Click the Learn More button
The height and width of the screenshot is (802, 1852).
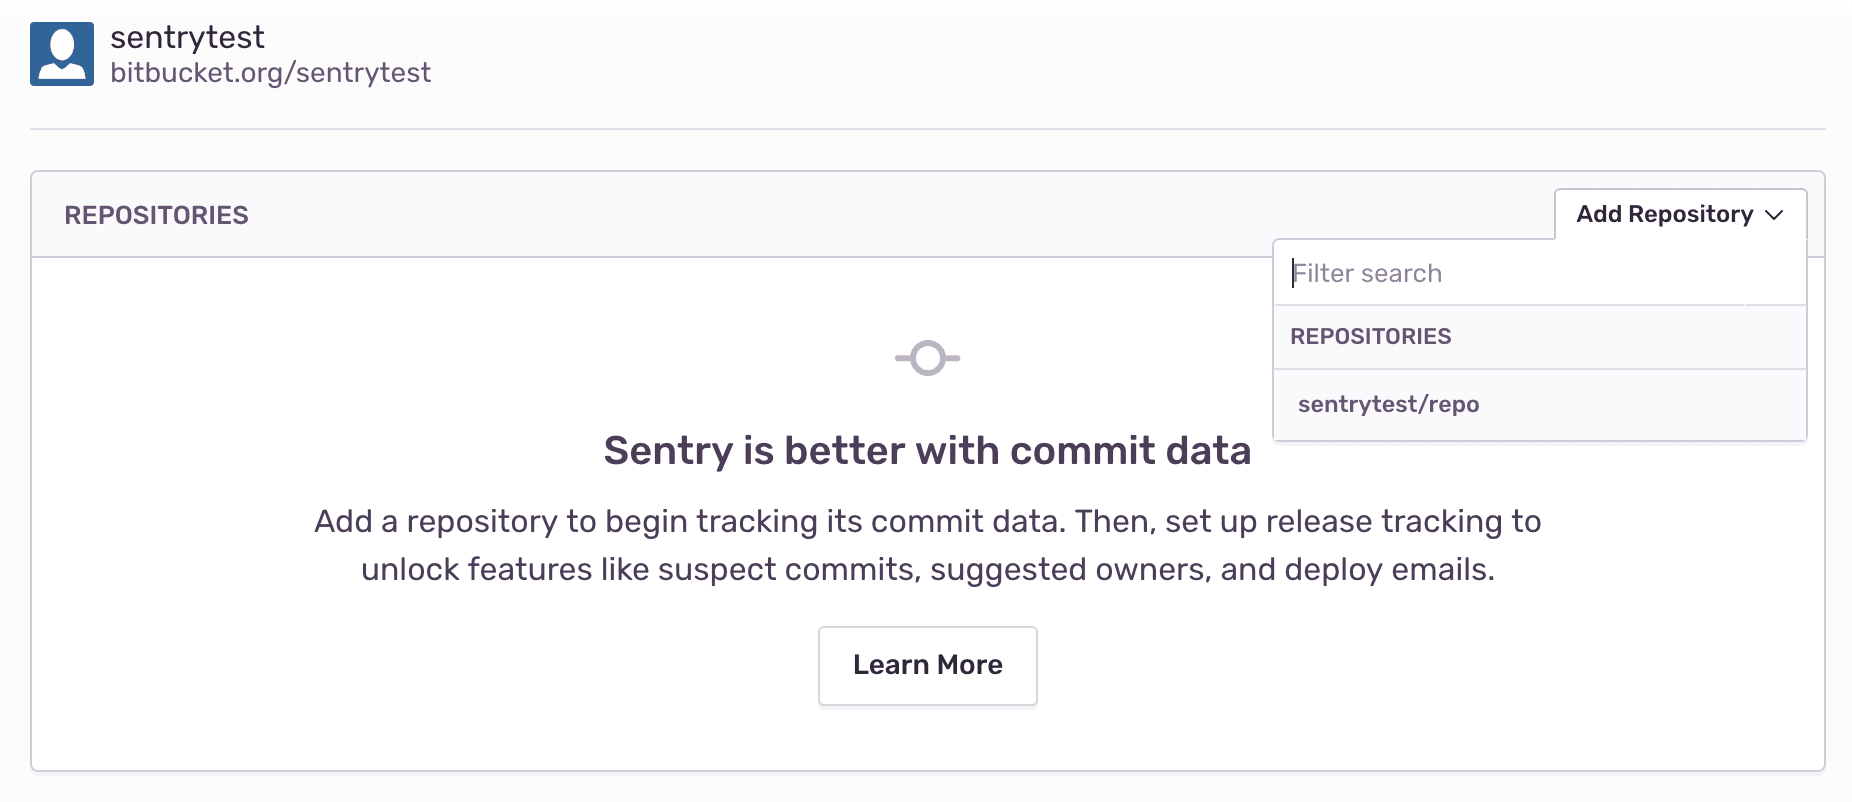pos(927,665)
